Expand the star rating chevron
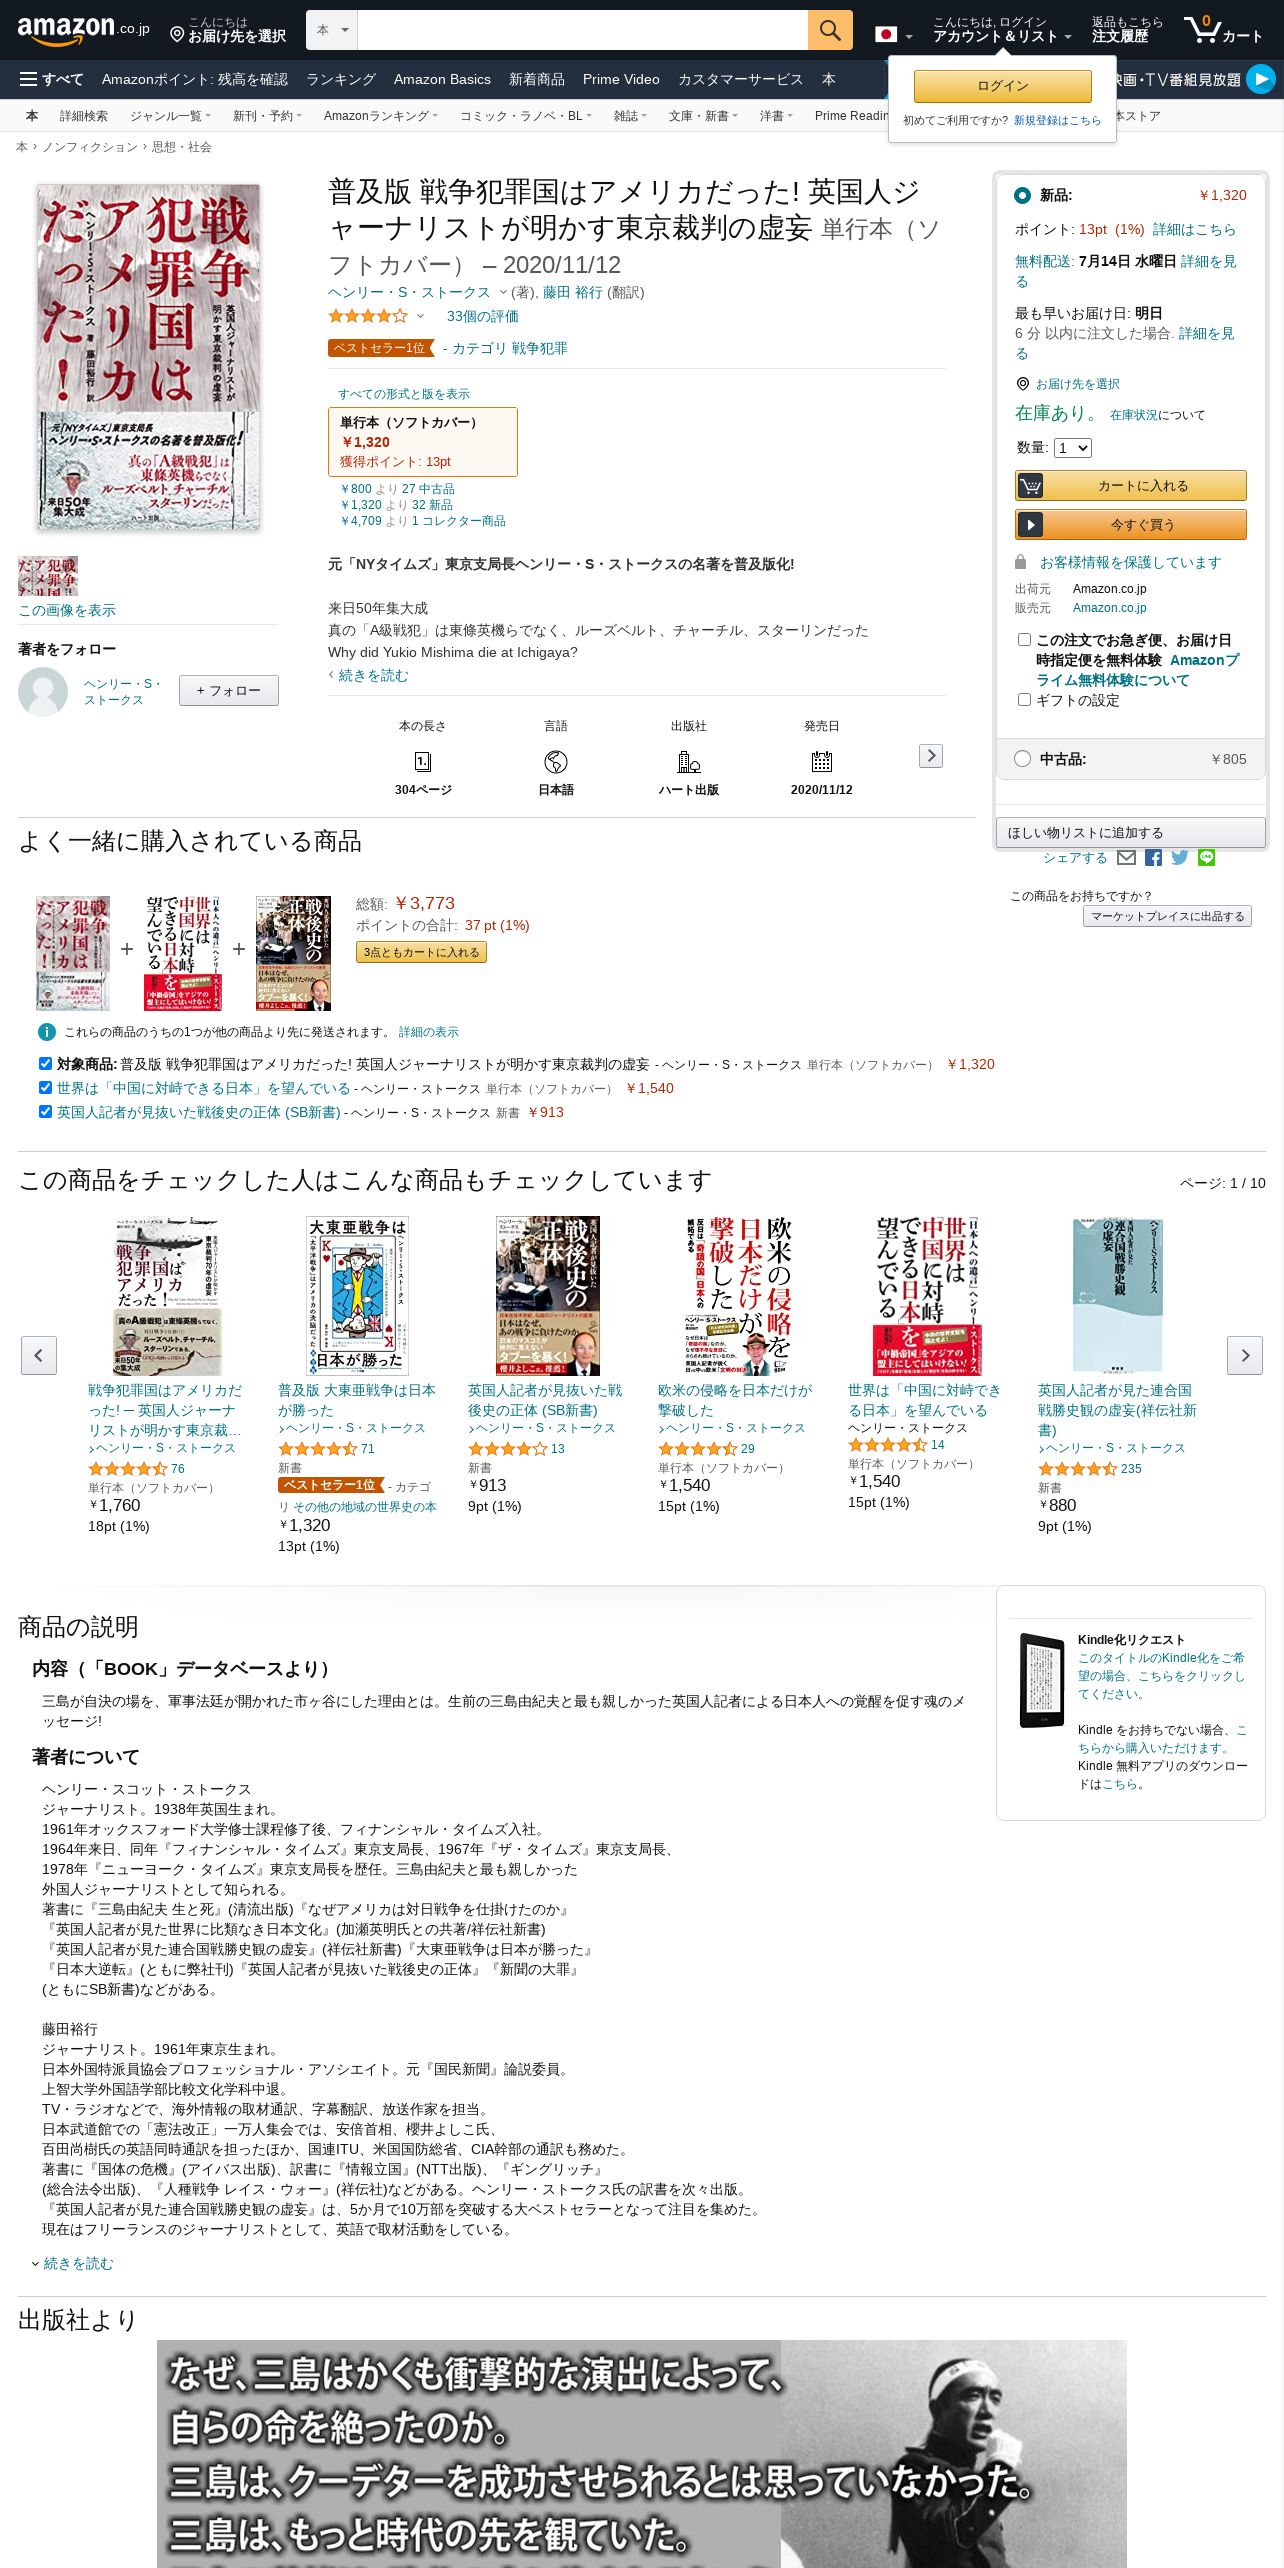This screenshot has height=2568, width=1284. [x=420, y=316]
